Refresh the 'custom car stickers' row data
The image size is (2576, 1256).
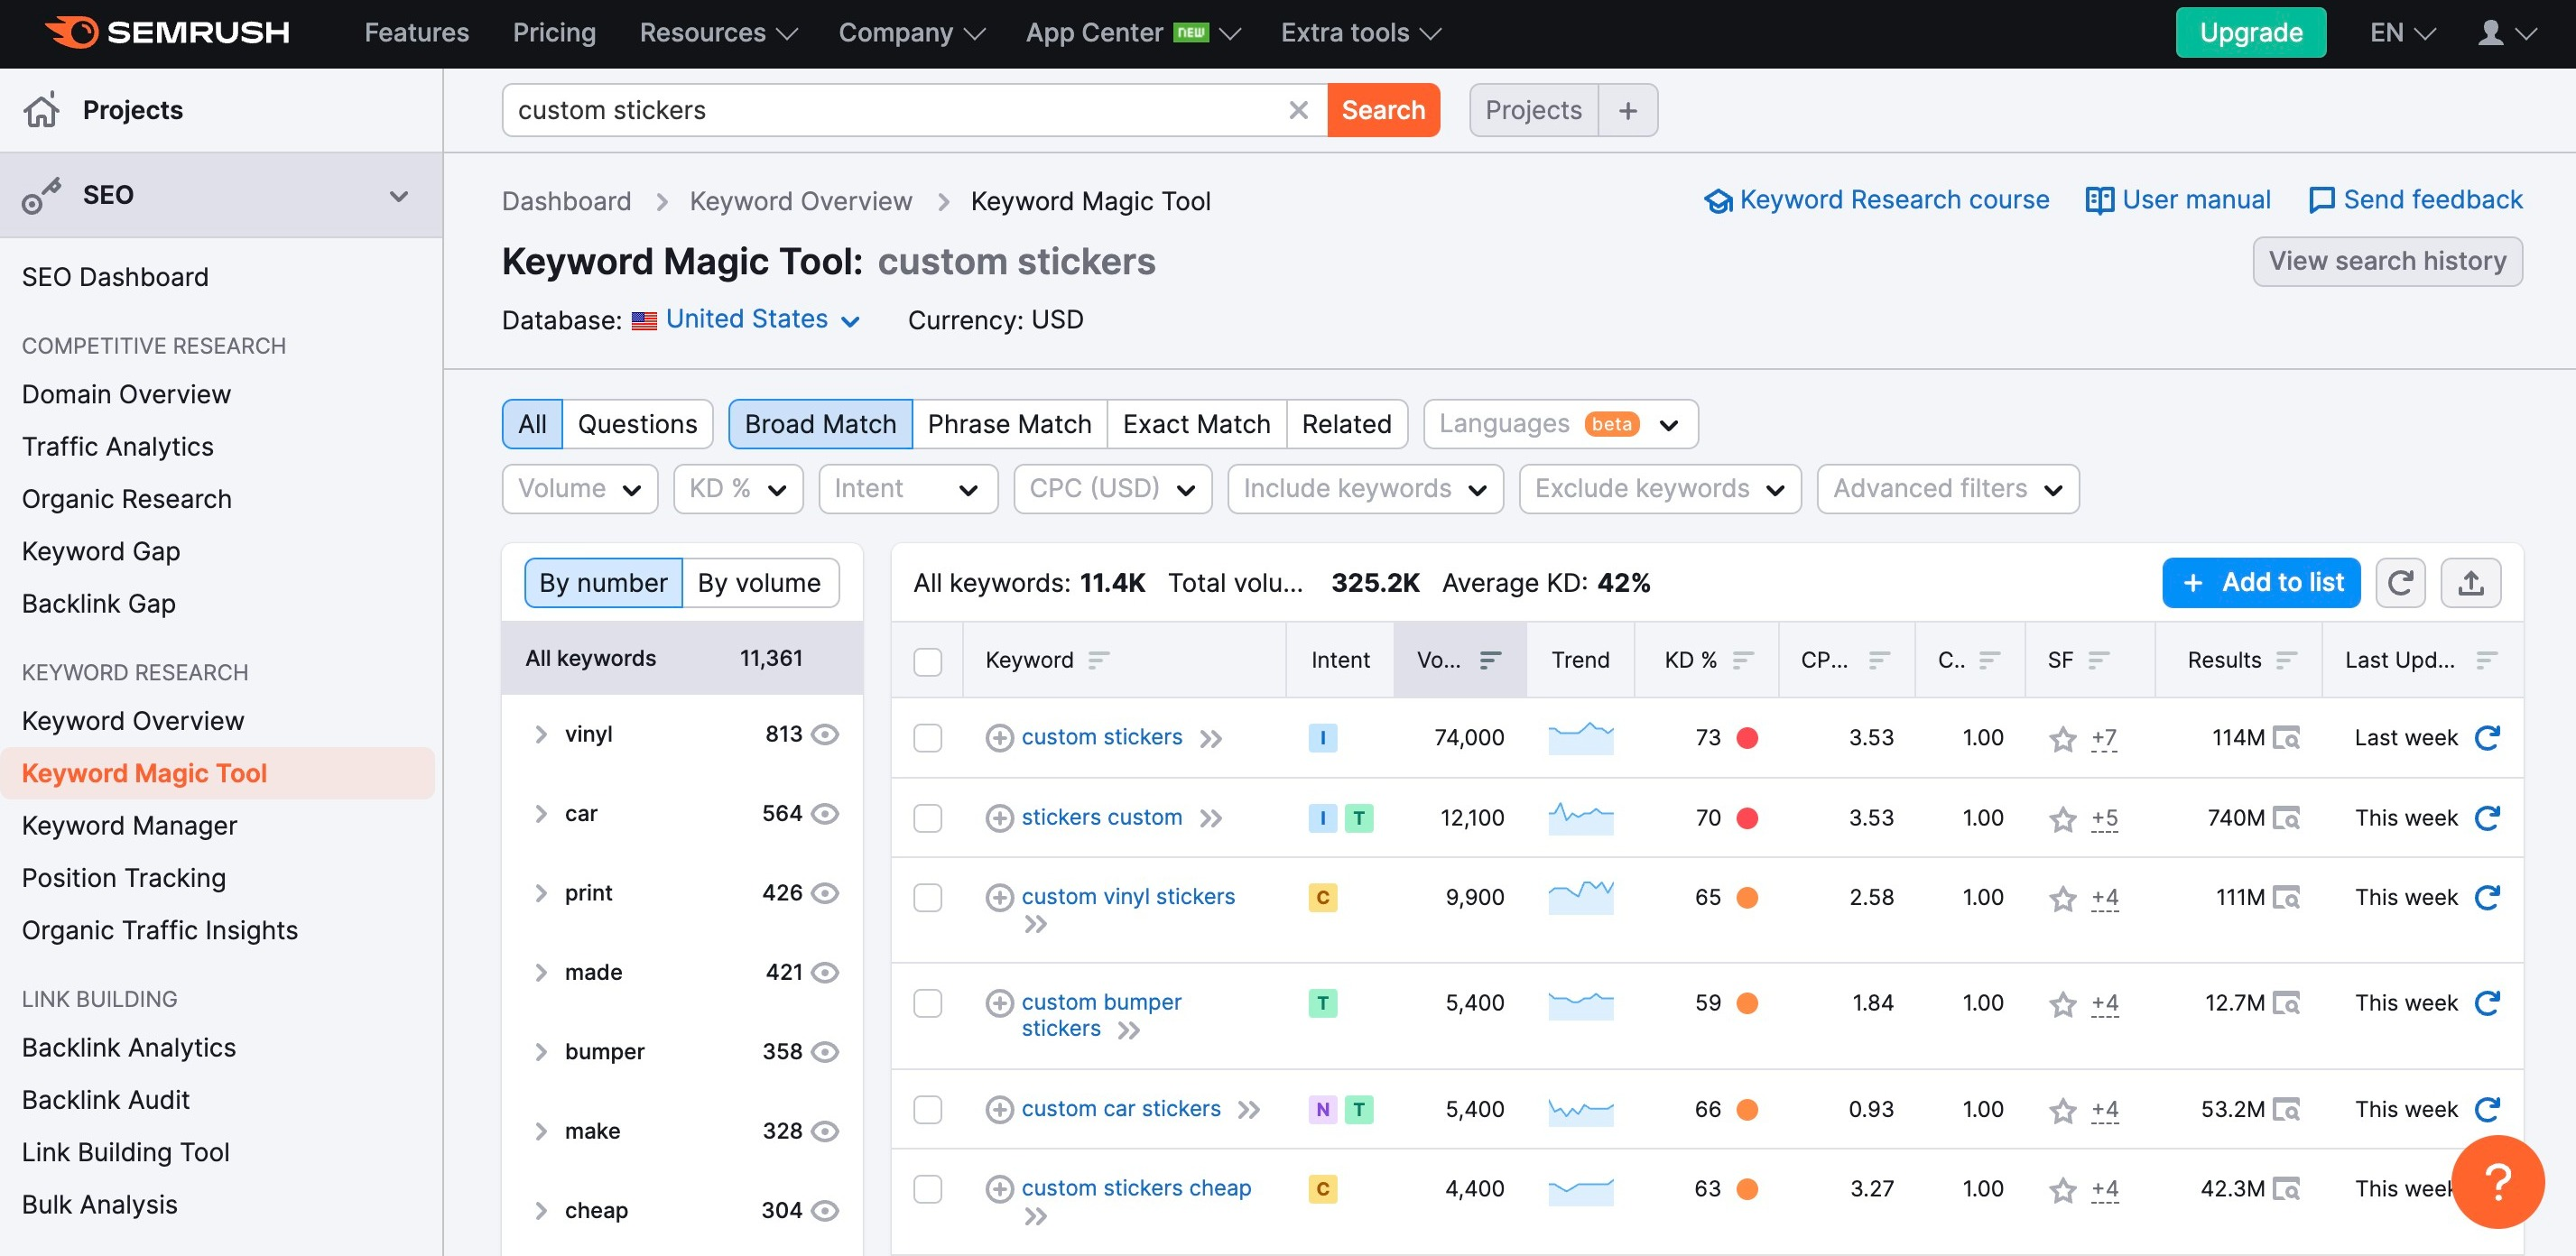tap(2487, 1109)
